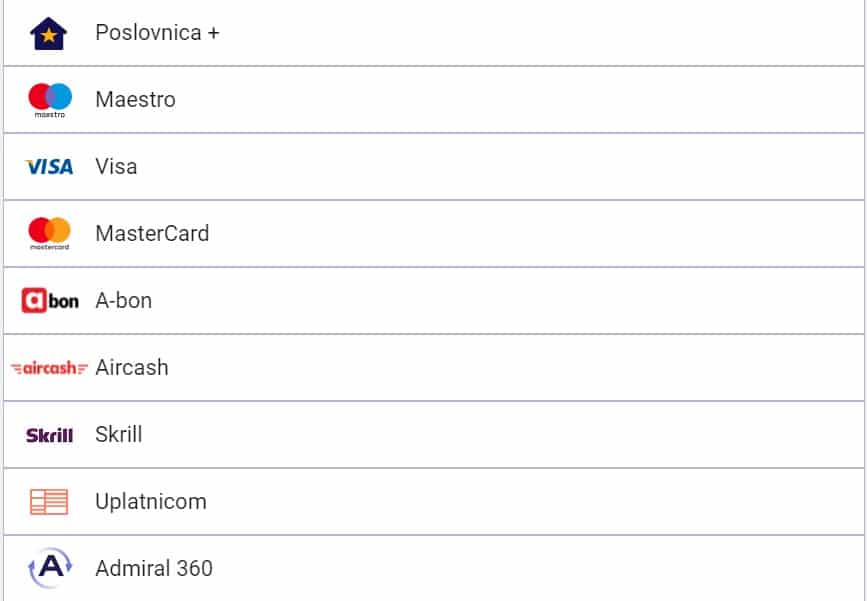Open the Admiral 360 option text
Screen dimensions: 867x601
(x=154, y=568)
